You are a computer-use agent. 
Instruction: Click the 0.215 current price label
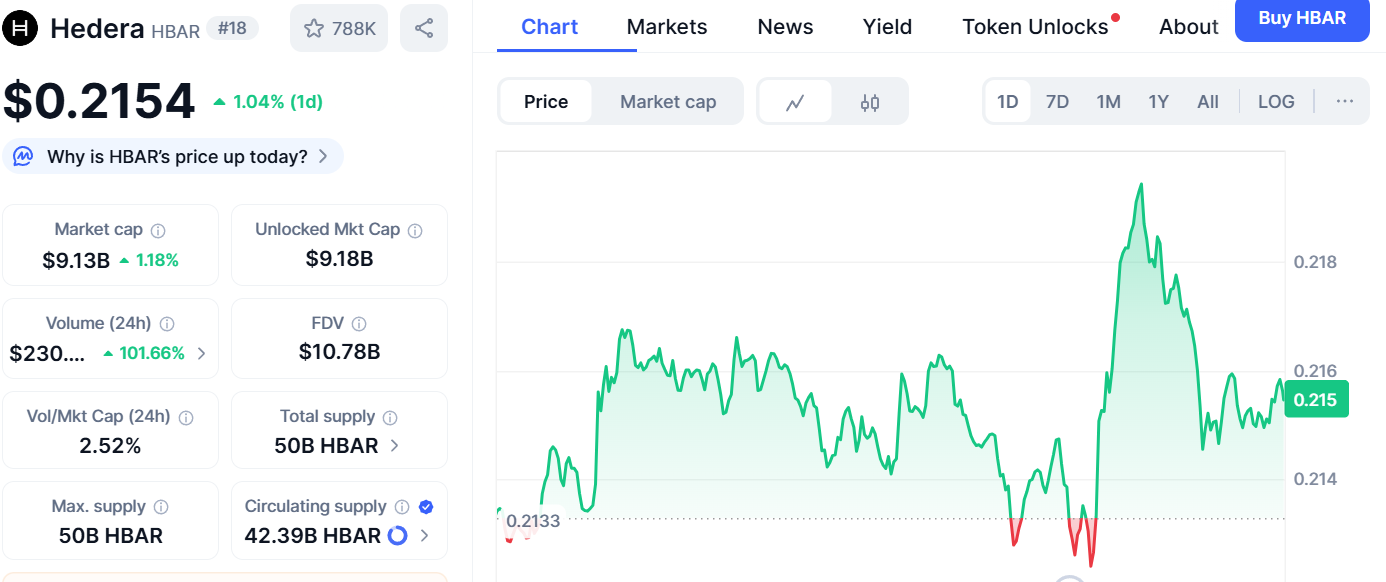pos(1316,400)
